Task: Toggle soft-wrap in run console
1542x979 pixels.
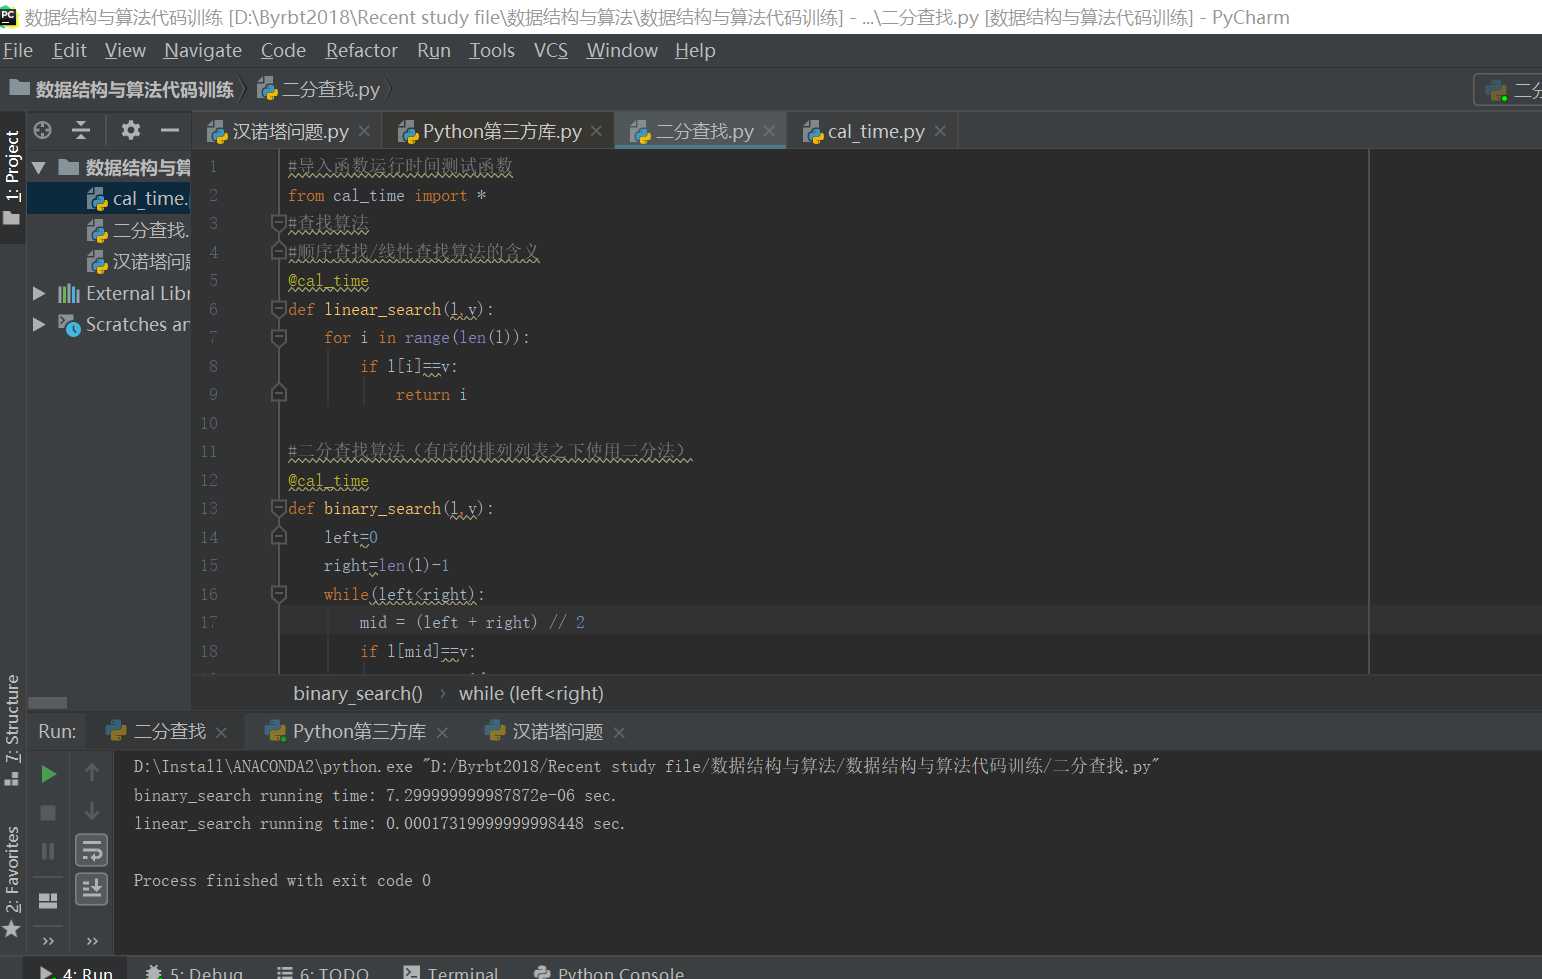Action: (92, 851)
